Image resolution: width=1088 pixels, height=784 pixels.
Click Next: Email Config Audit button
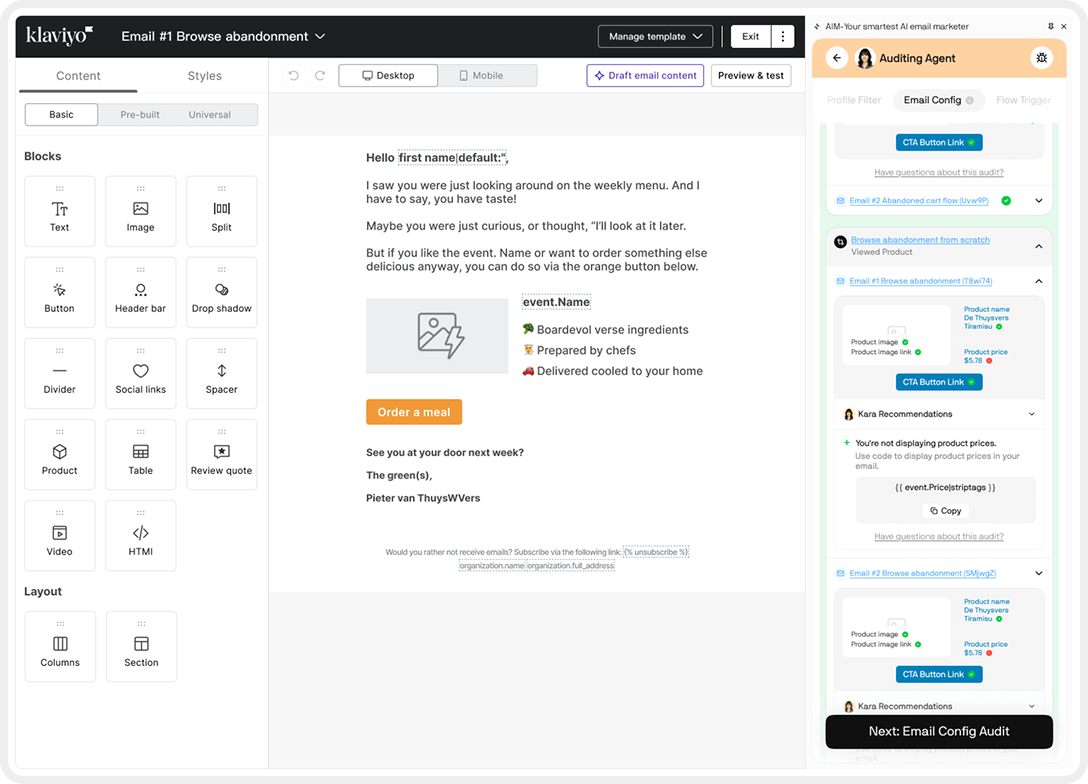[939, 731]
